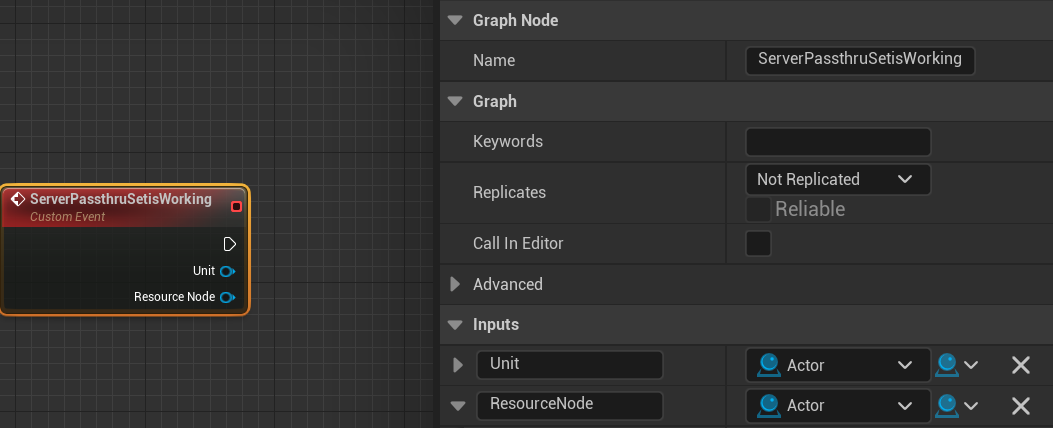Click the Unit output pin circle
The height and width of the screenshot is (428, 1053).
click(x=227, y=271)
